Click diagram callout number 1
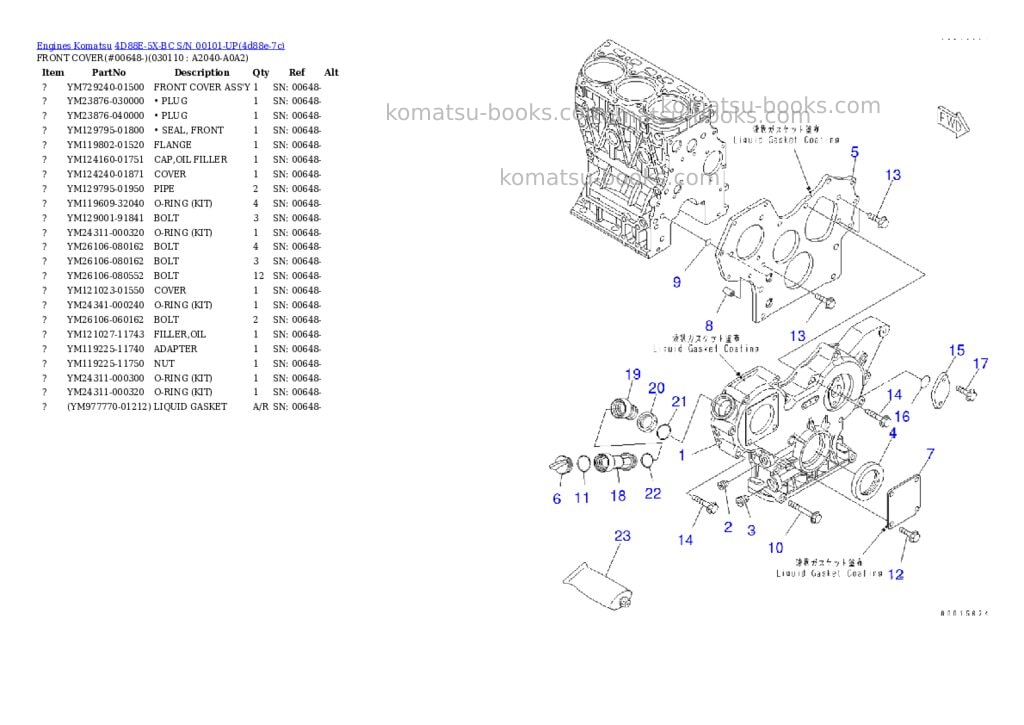1024x725 pixels. point(682,455)
